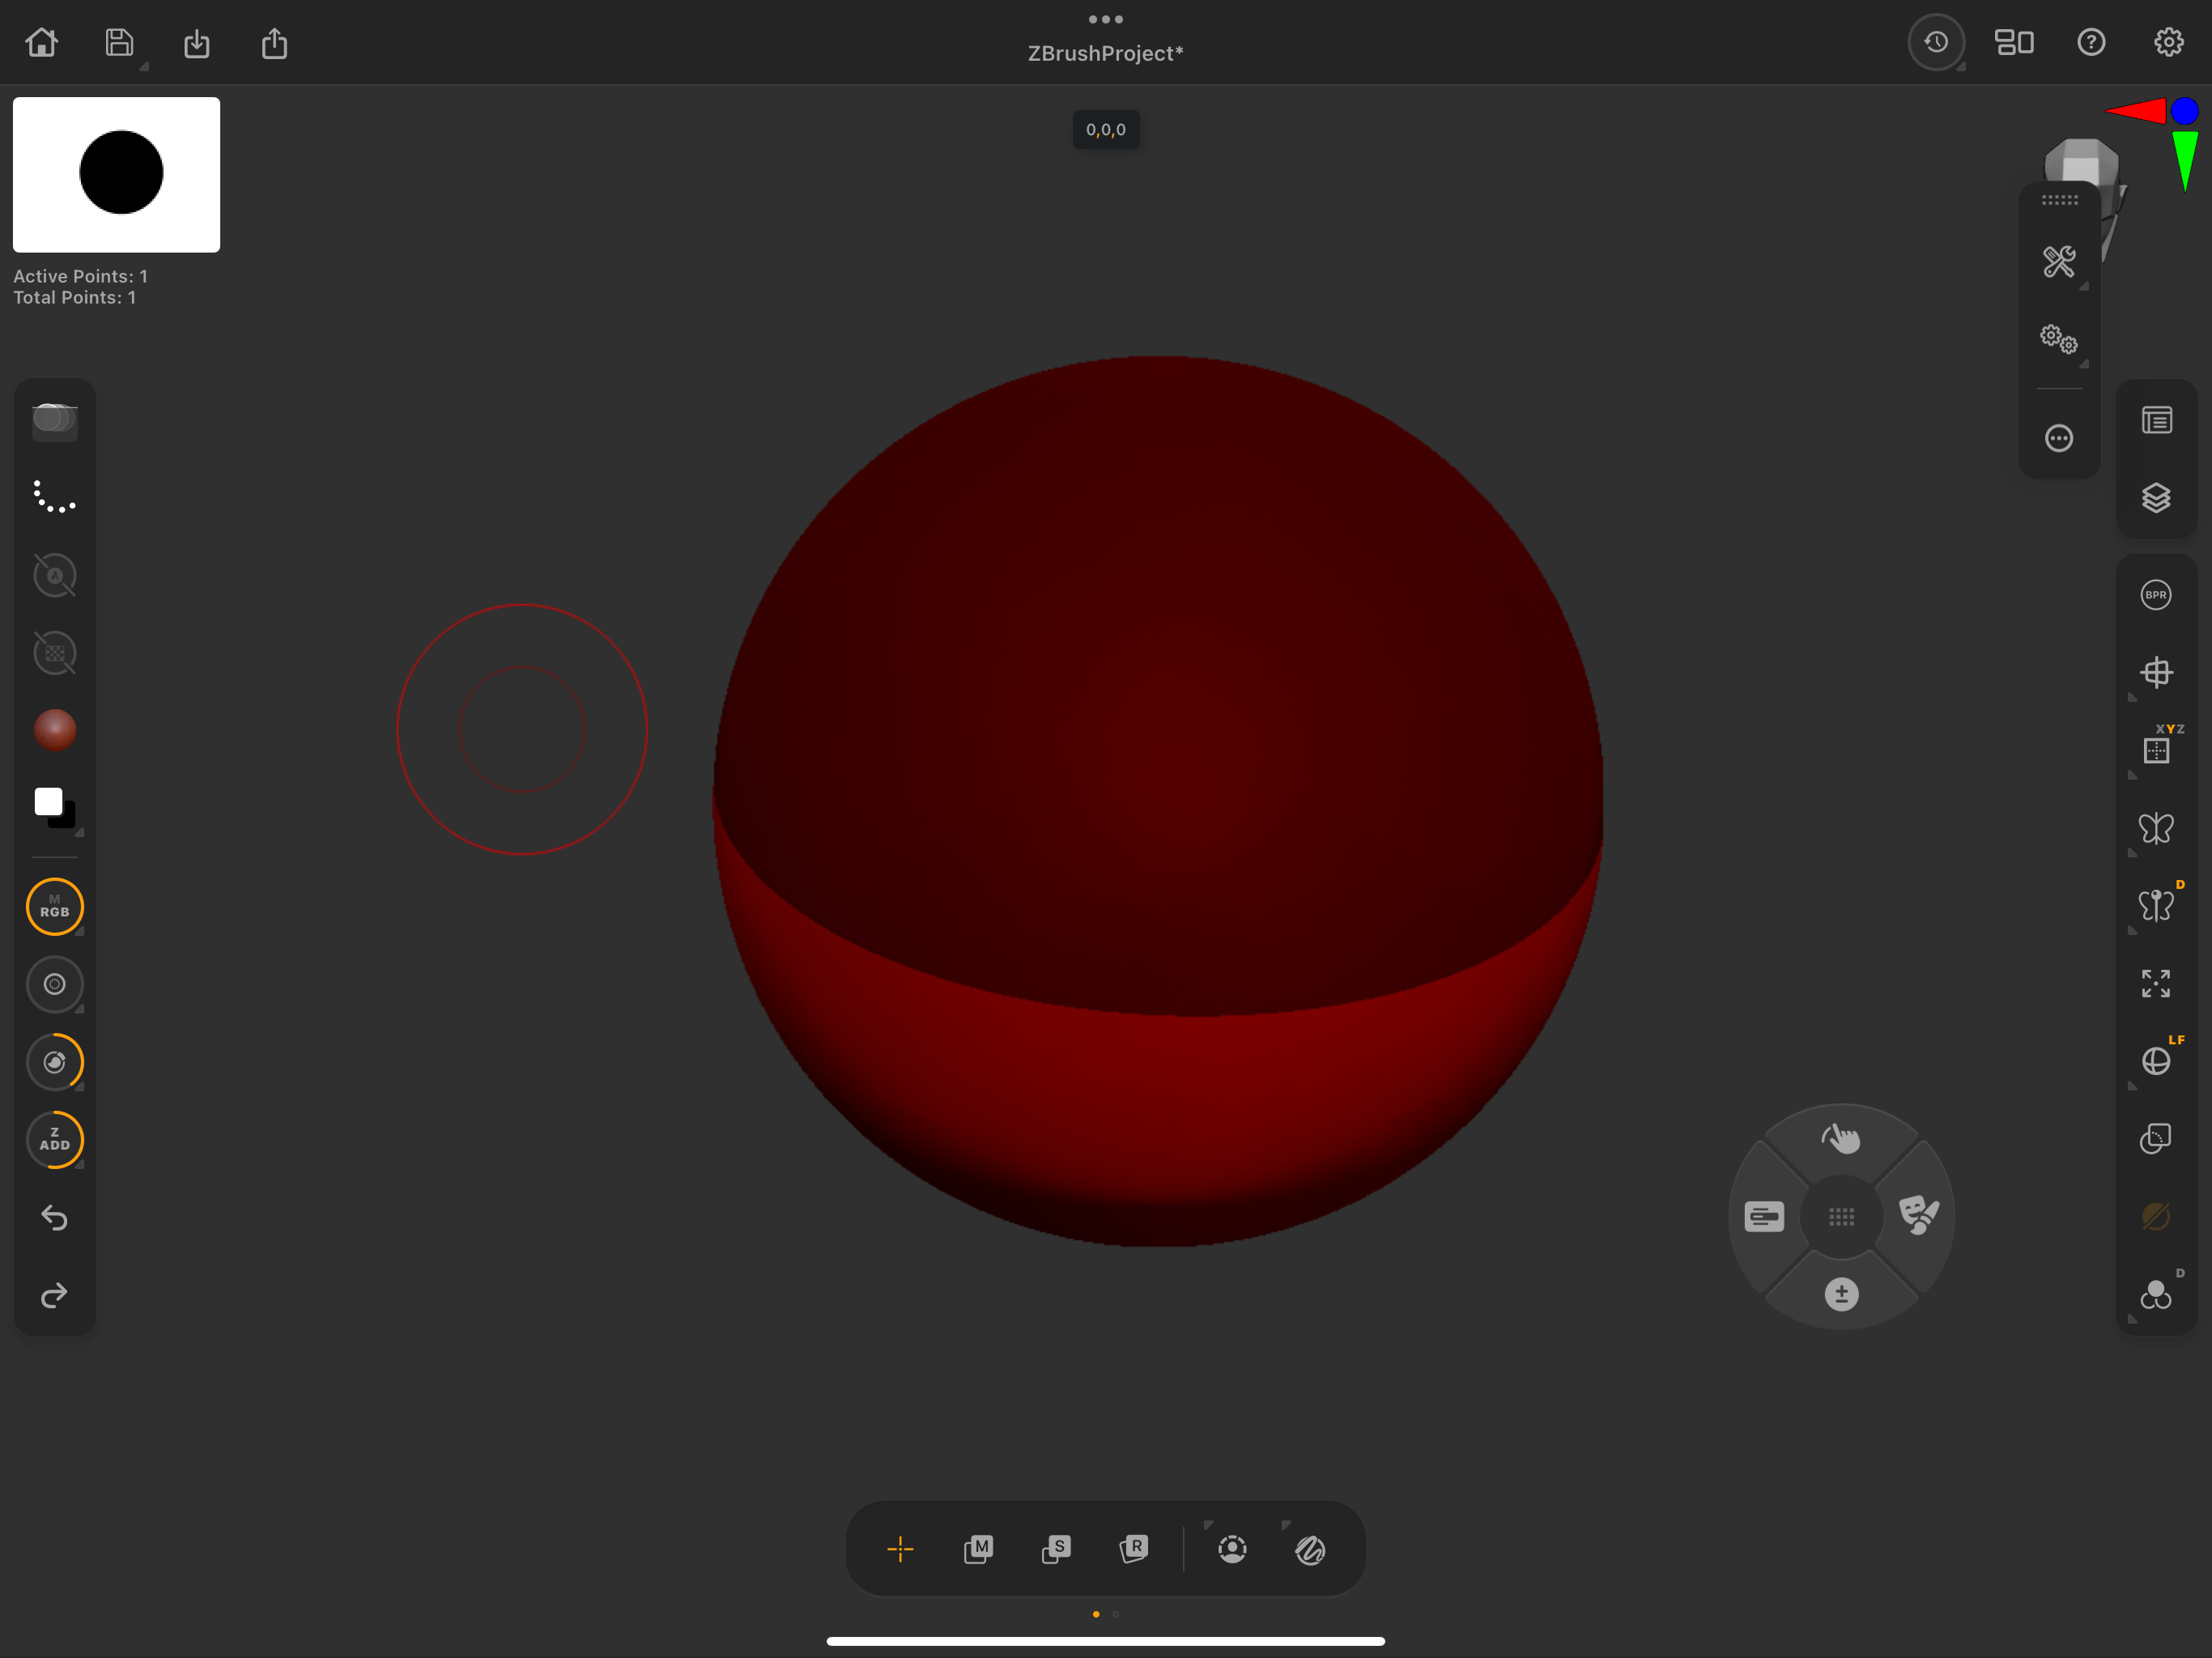Toggle the M RGB paint mode
This screenshot has height=1658, width=2212.
[55, 906]
